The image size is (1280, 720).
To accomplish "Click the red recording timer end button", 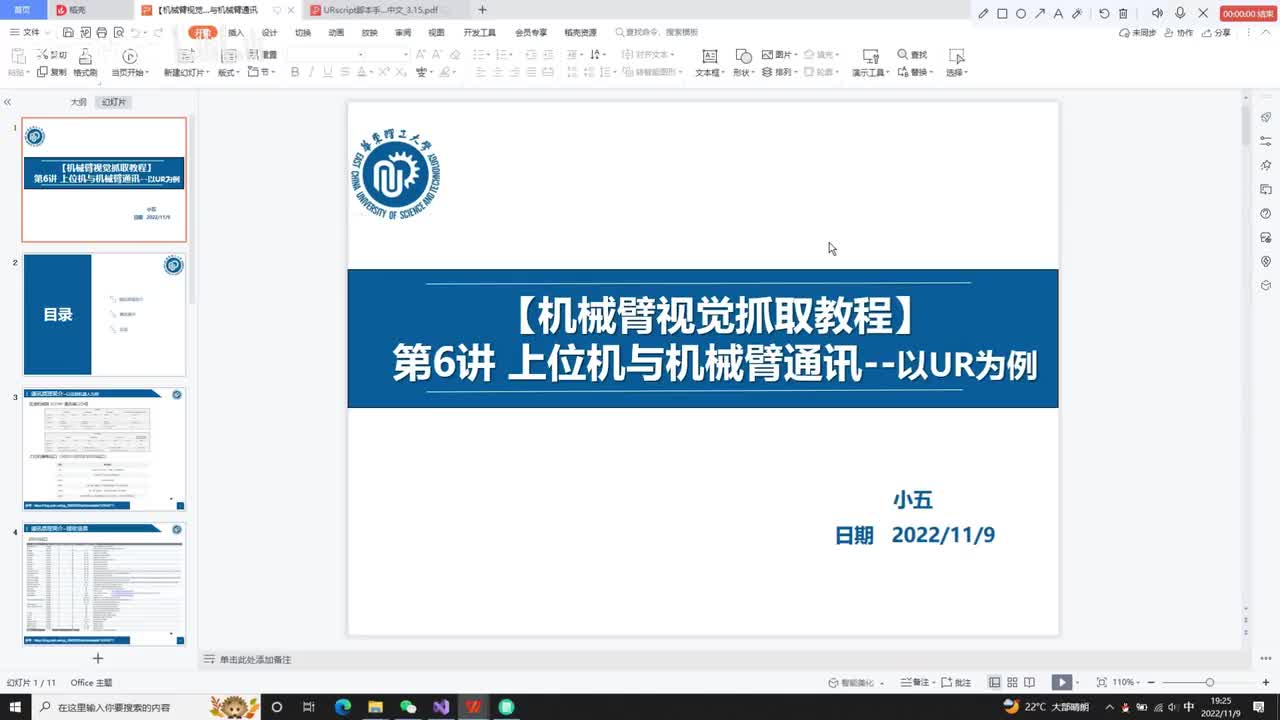I will pos(1248,13).
